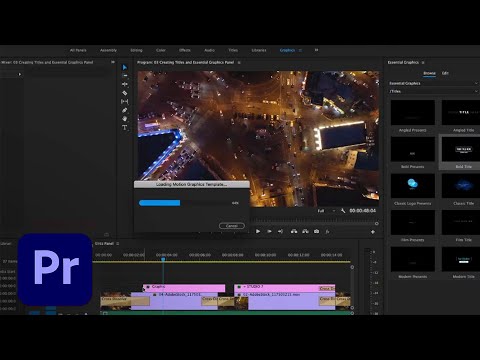The image size is (480, 360).
Task: Select the Classic Logo Presents template
Action: pyautogui.click(x=413, y=189)
